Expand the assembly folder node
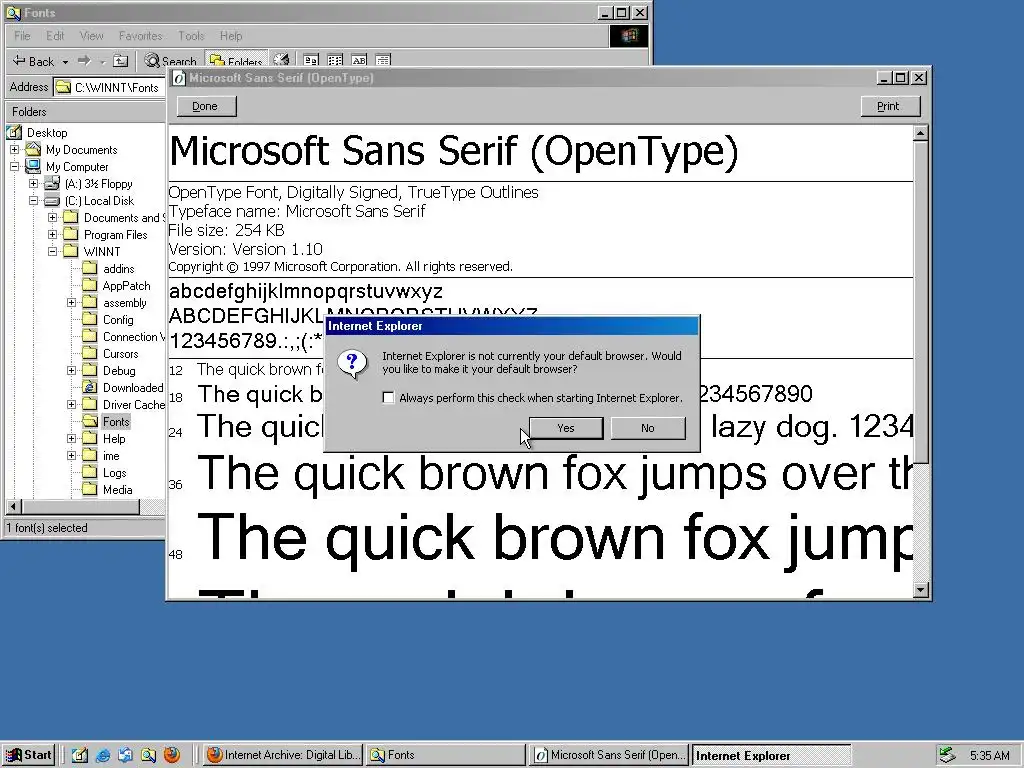 (72, 302)
